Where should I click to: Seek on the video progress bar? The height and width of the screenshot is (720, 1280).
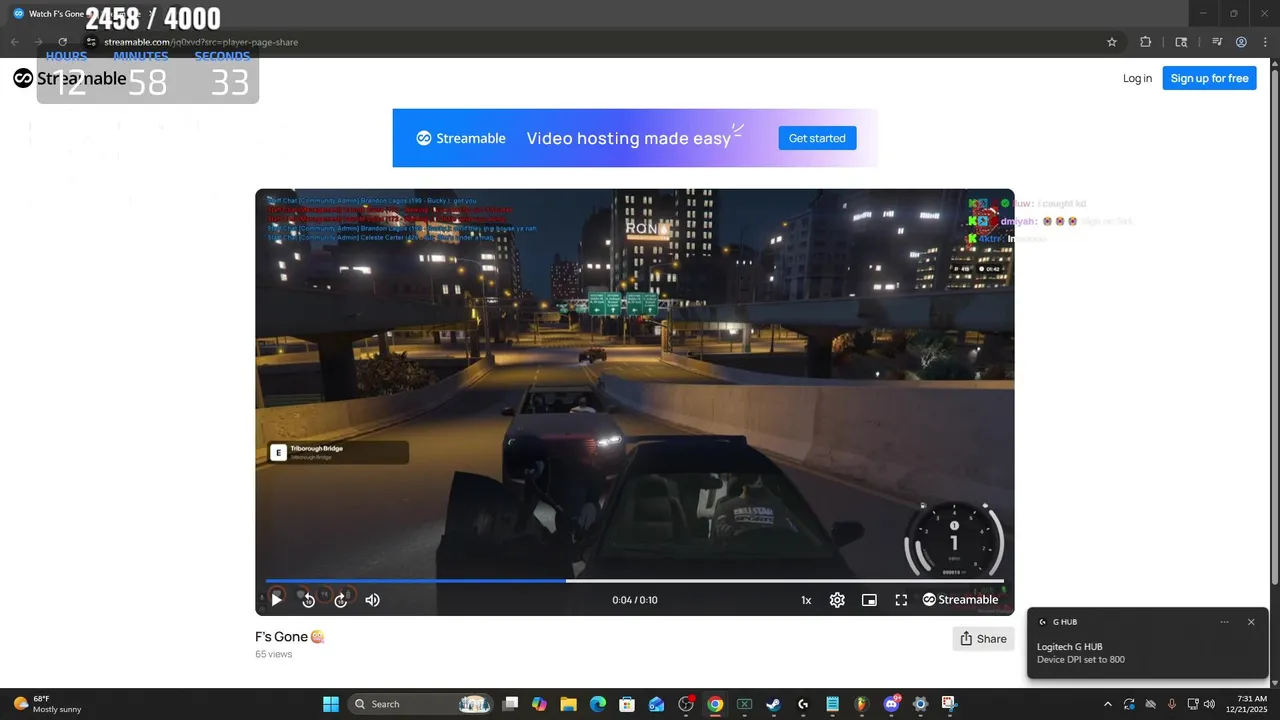point(635,580)
